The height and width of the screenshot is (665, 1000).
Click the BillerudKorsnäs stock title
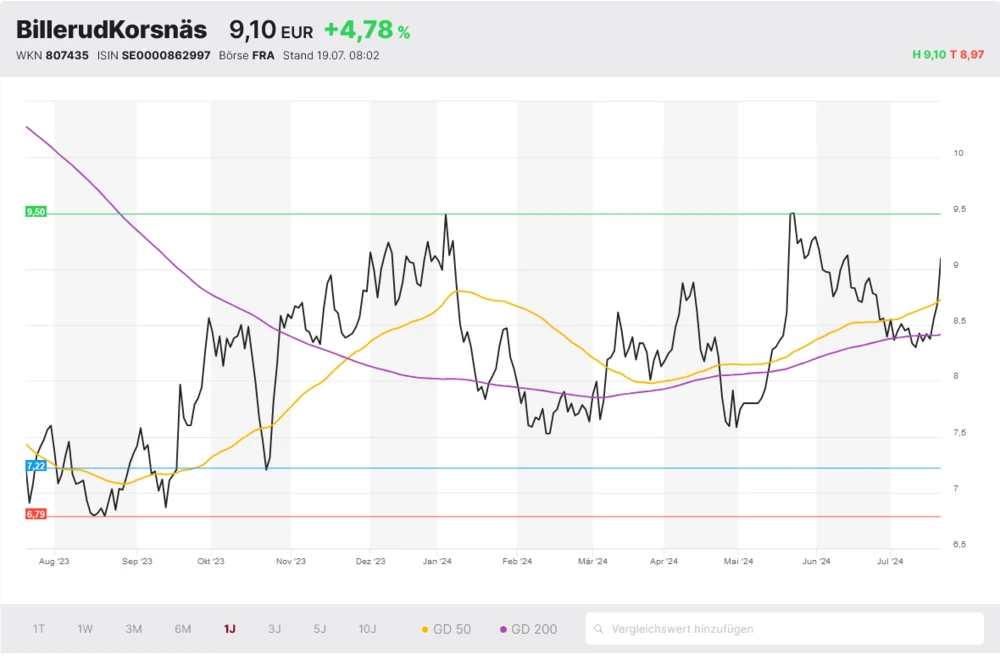click(112, 30)
